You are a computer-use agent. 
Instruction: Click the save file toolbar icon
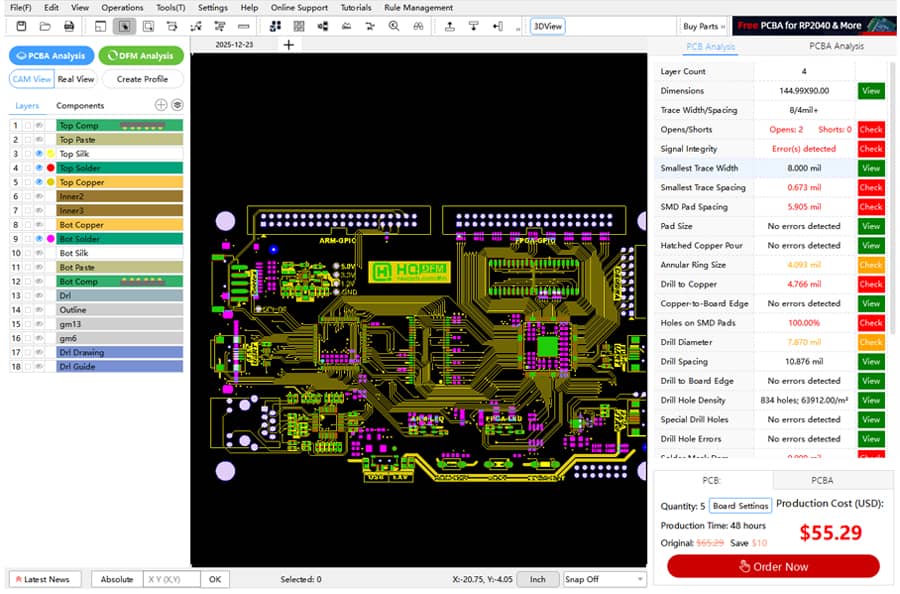click(x=21, y=26)
